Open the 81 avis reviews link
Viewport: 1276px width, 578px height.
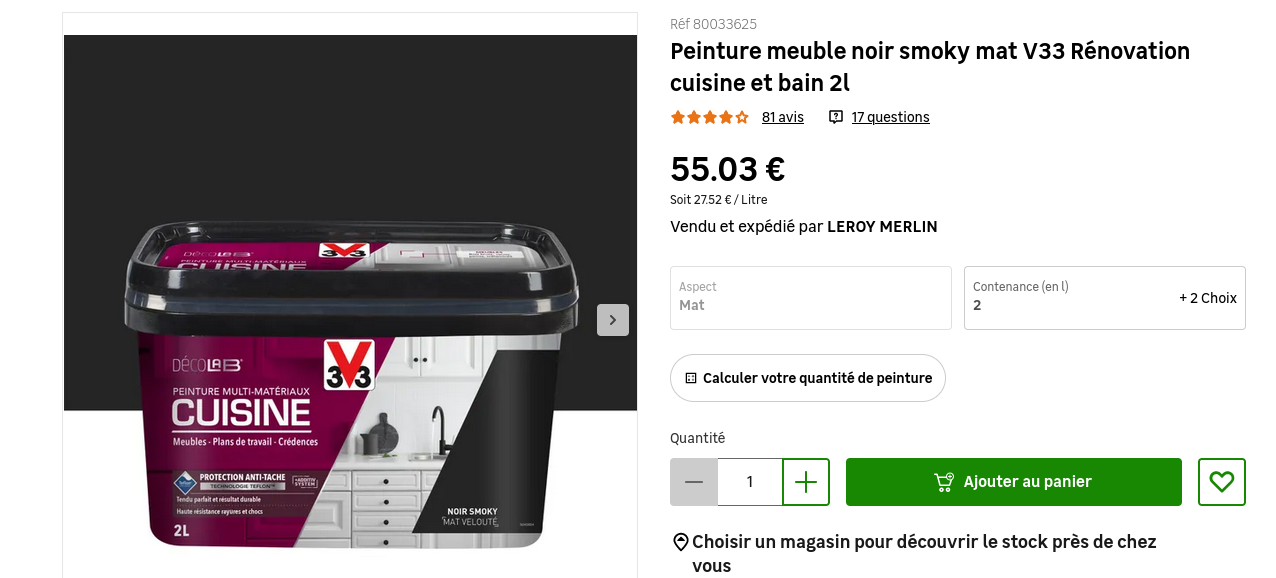pyautogui.click(x=782, y=117)
